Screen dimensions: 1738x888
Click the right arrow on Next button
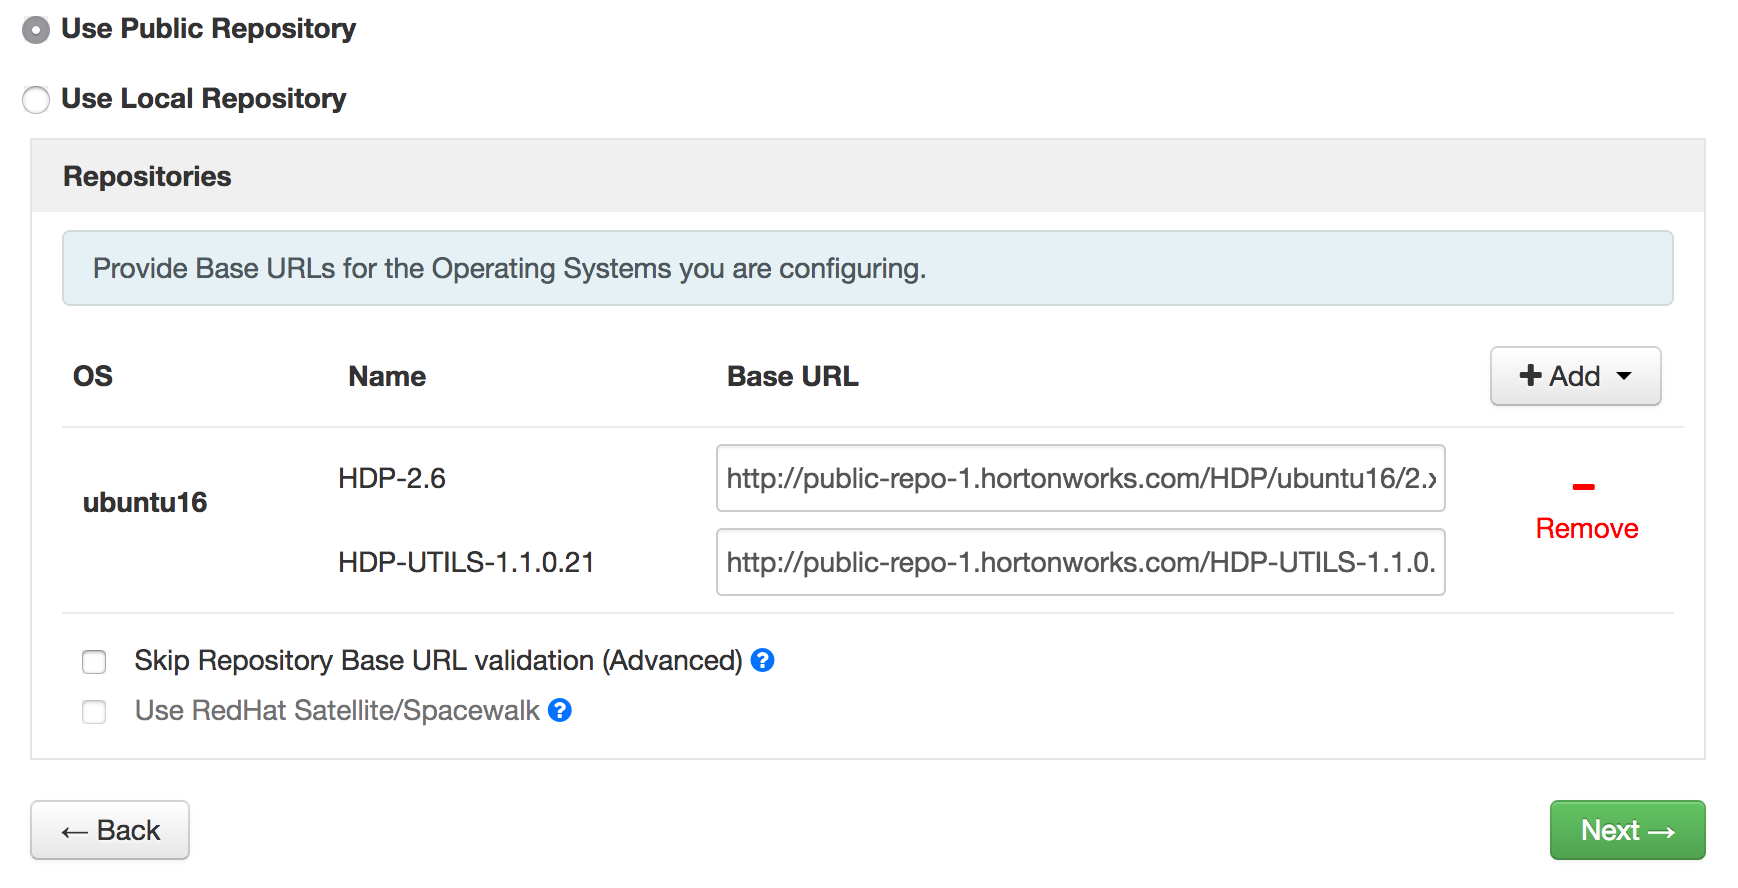pos(1661,832)
